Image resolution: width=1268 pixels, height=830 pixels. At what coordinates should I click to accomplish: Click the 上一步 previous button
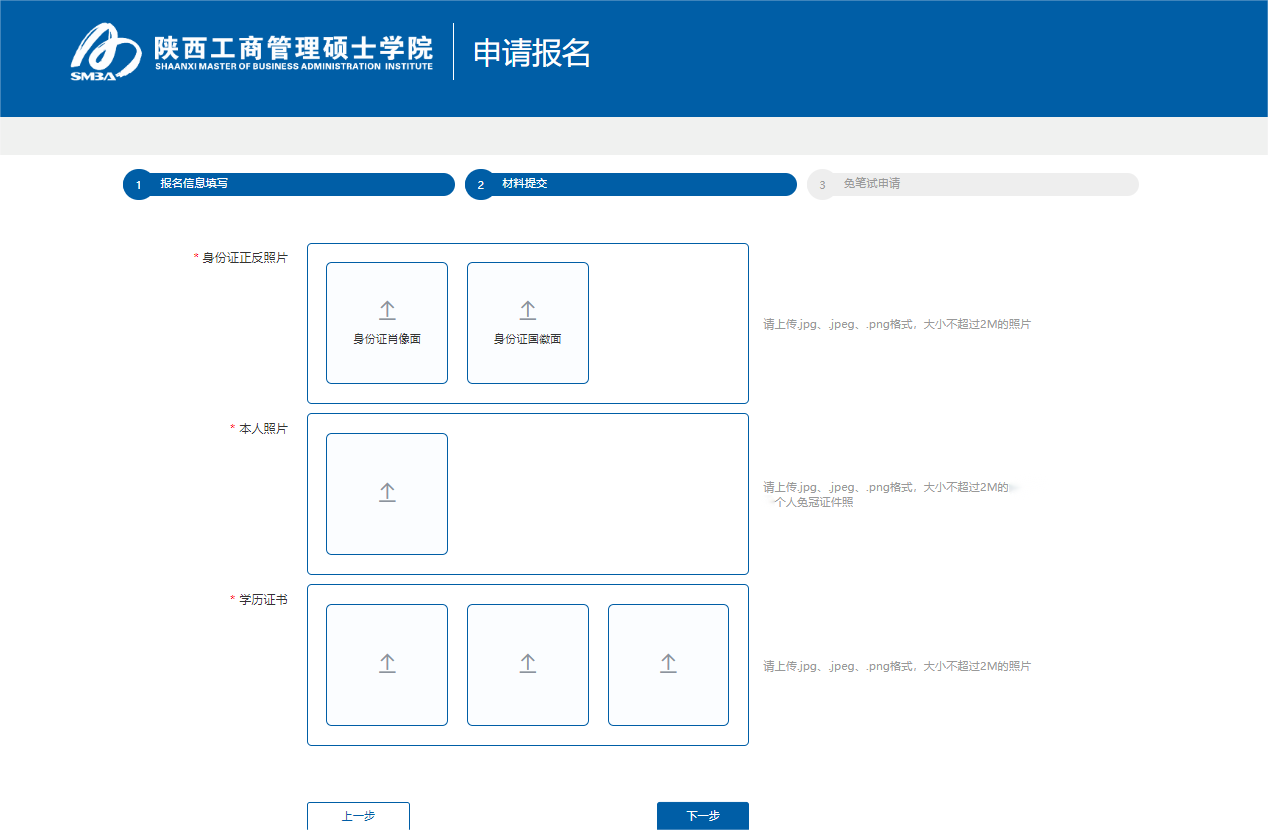(x=358, y=816)
